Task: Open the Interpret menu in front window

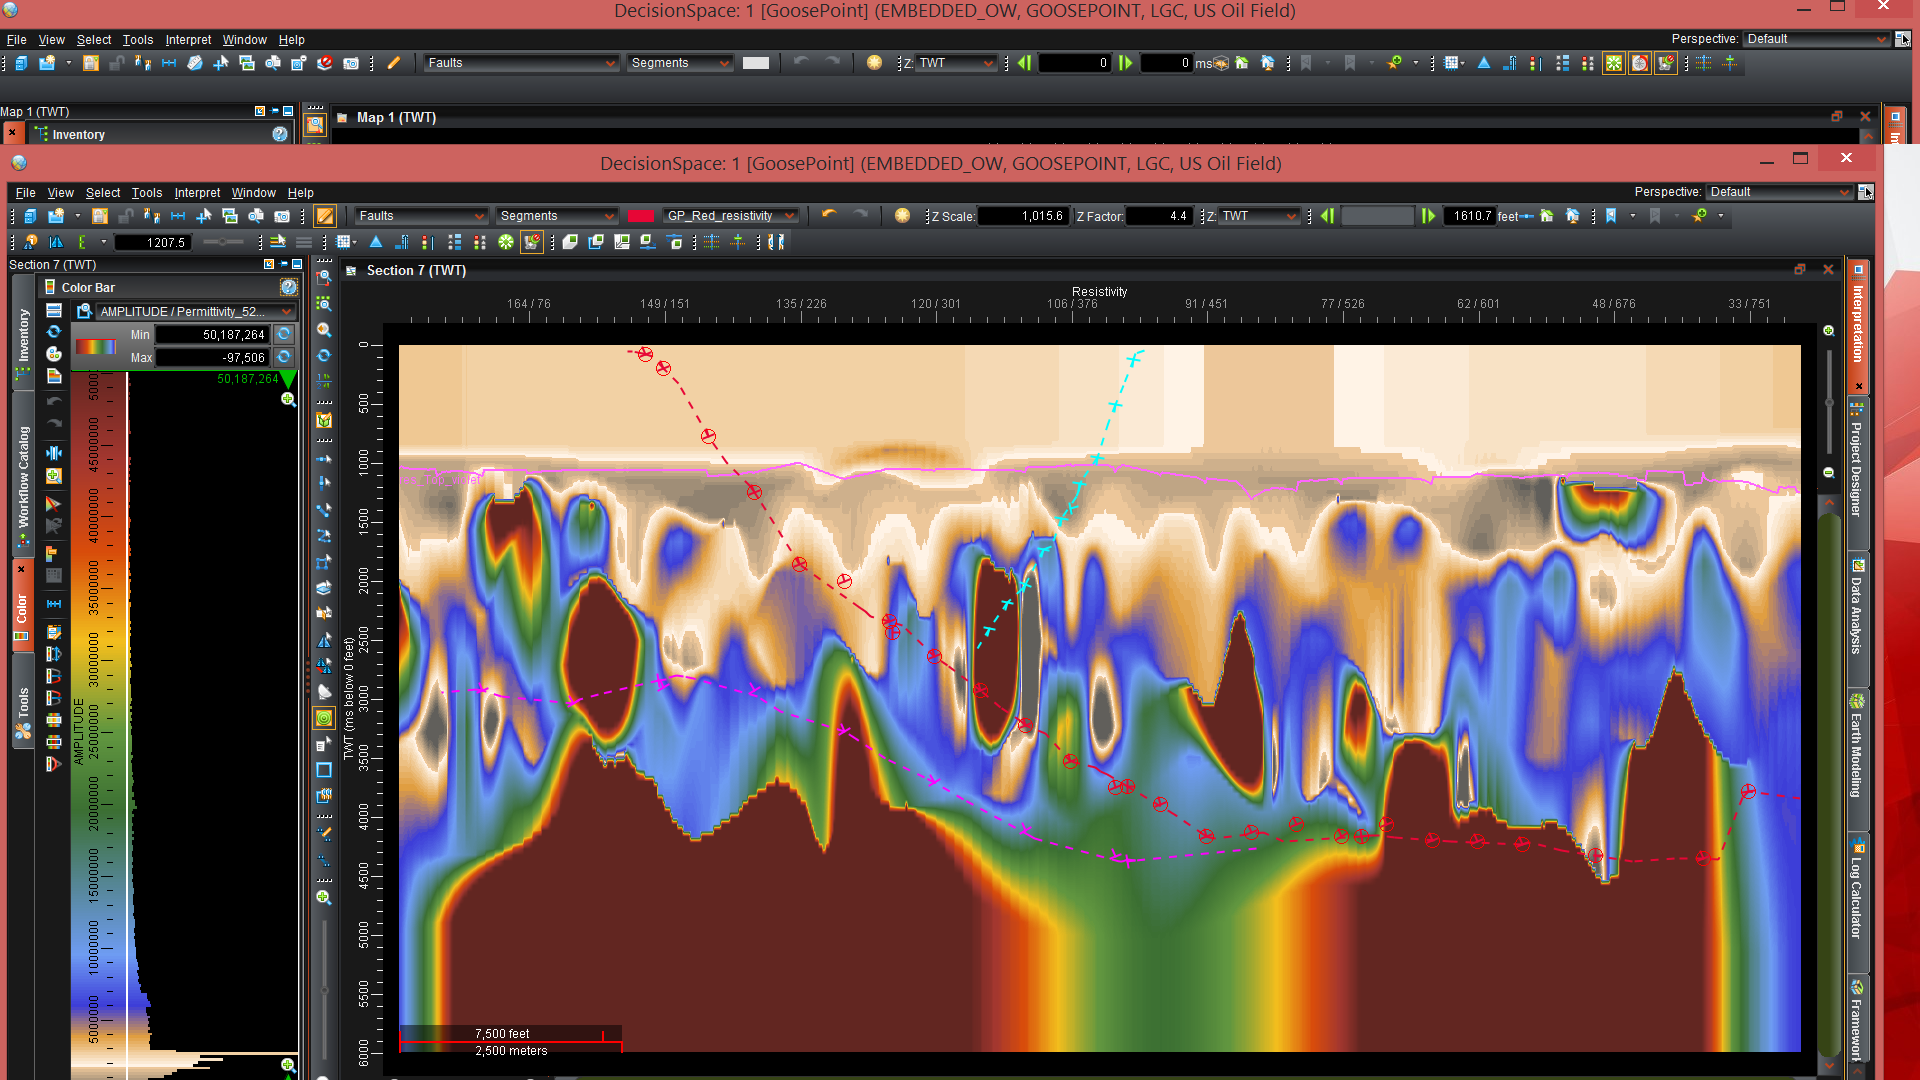Action: click(x=197, y=193)
